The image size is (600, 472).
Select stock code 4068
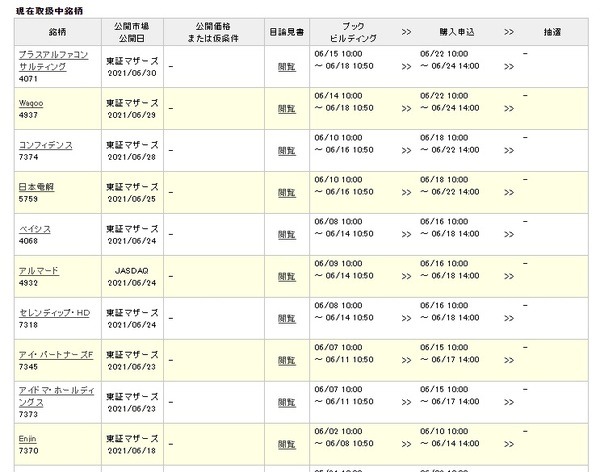click(x=28, y=241)
